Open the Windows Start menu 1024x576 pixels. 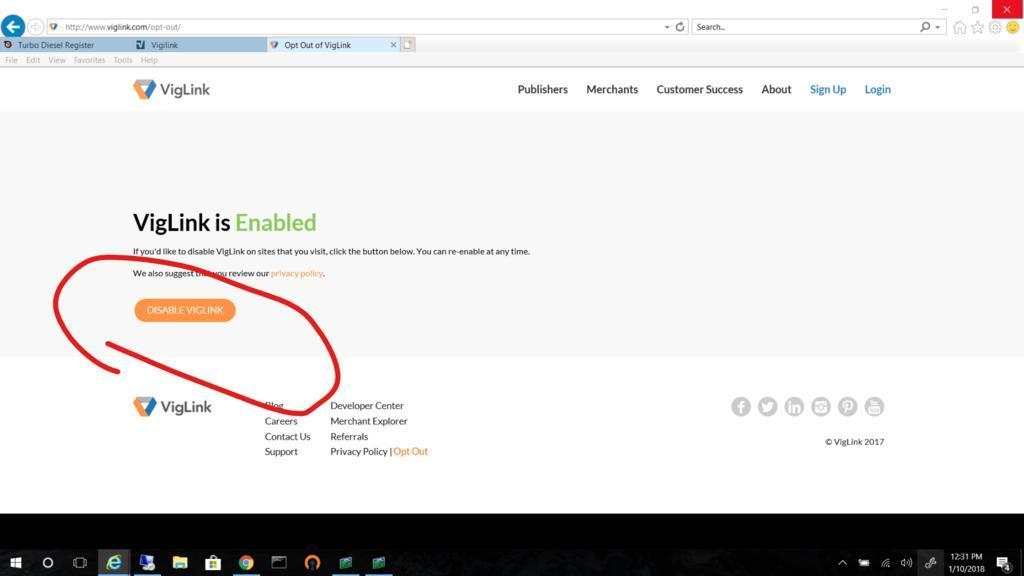click(x=16, y=562)
